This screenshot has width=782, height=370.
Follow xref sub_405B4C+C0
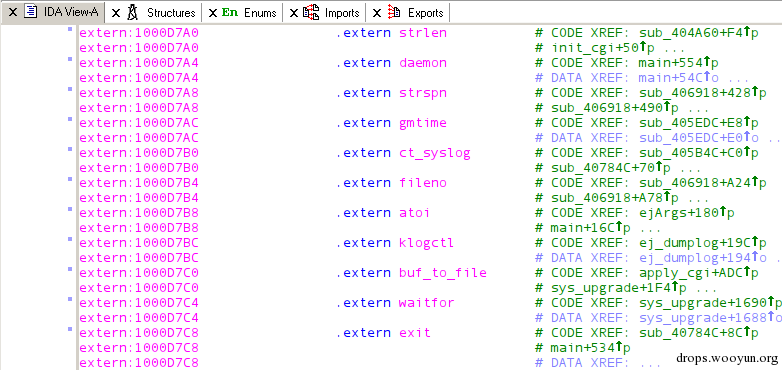pyautogui.click(x=691, y=153)
